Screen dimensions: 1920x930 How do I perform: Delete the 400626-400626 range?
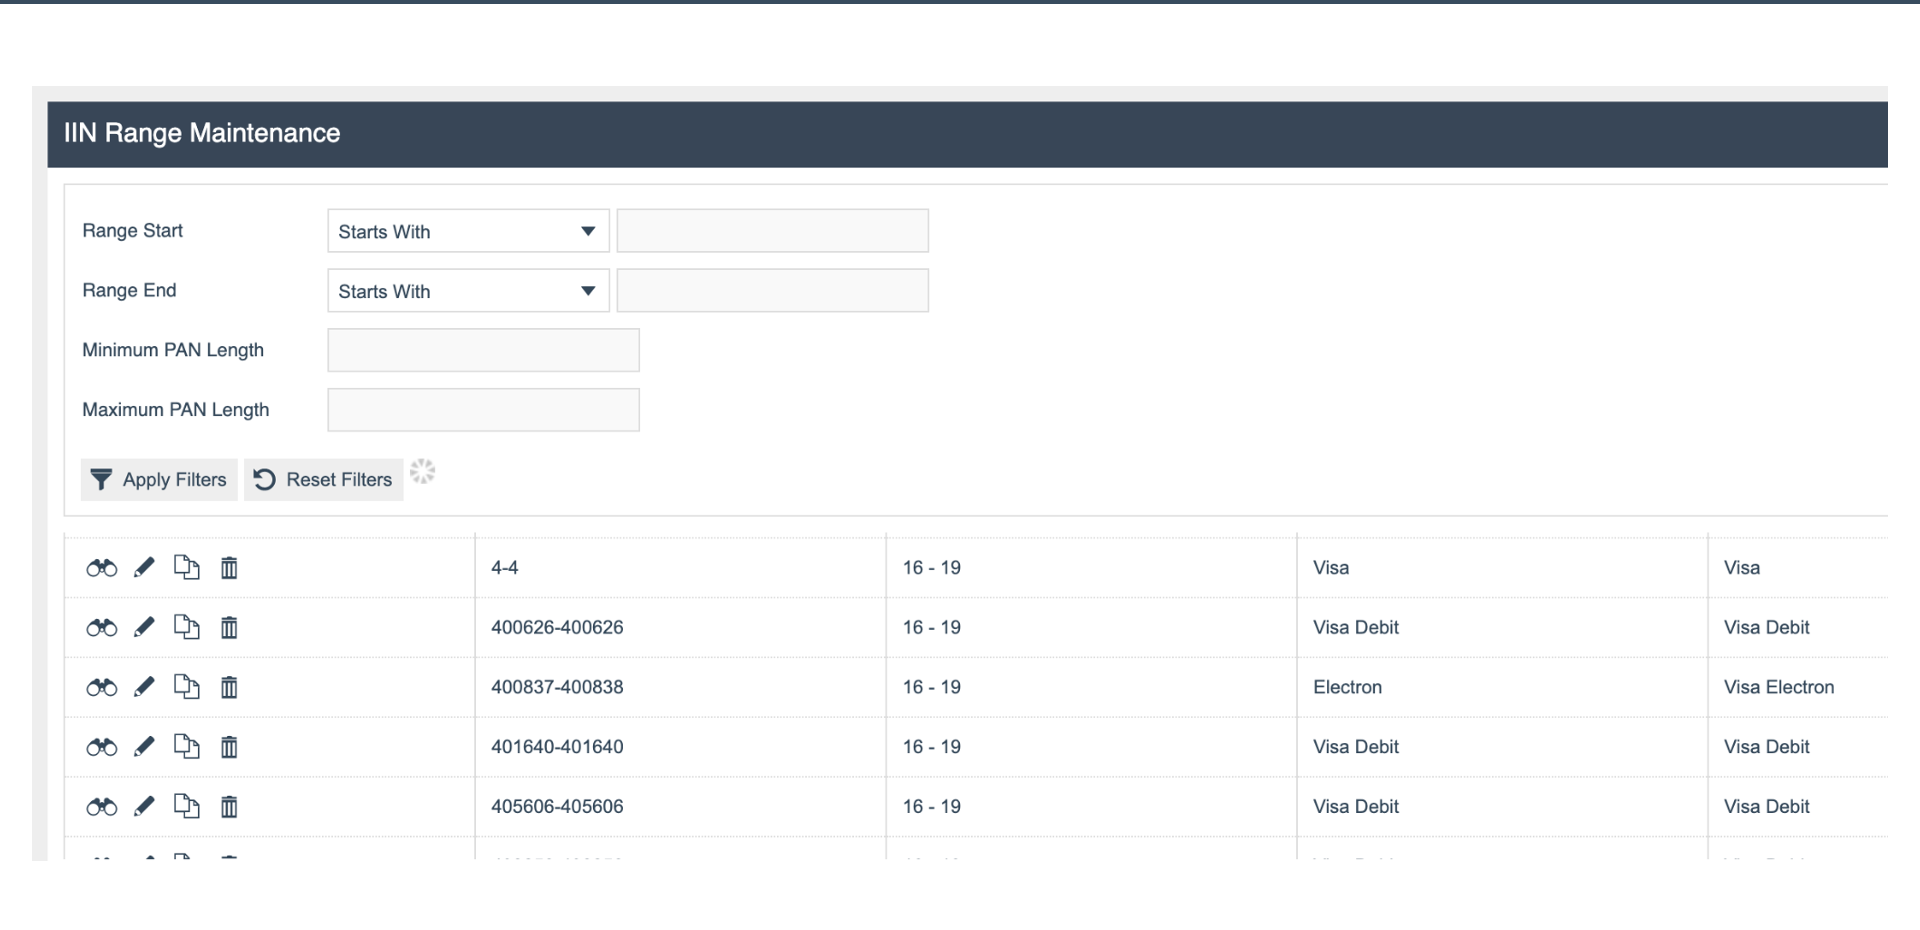point(228,627)
